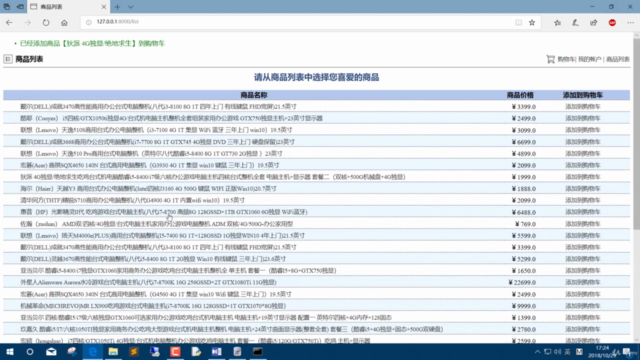Click the list icon beside 商品列表 heading

pos(8,59)
